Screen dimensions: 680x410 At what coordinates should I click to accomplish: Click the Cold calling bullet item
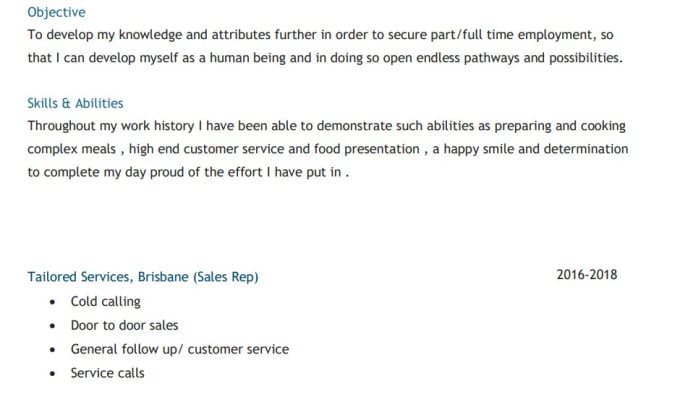(105, 302)
